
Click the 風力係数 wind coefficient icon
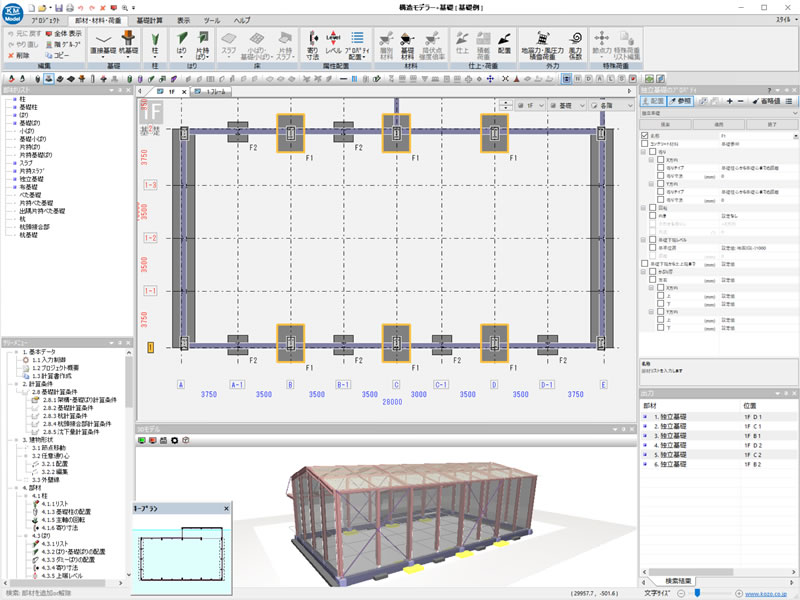[575, 42]
